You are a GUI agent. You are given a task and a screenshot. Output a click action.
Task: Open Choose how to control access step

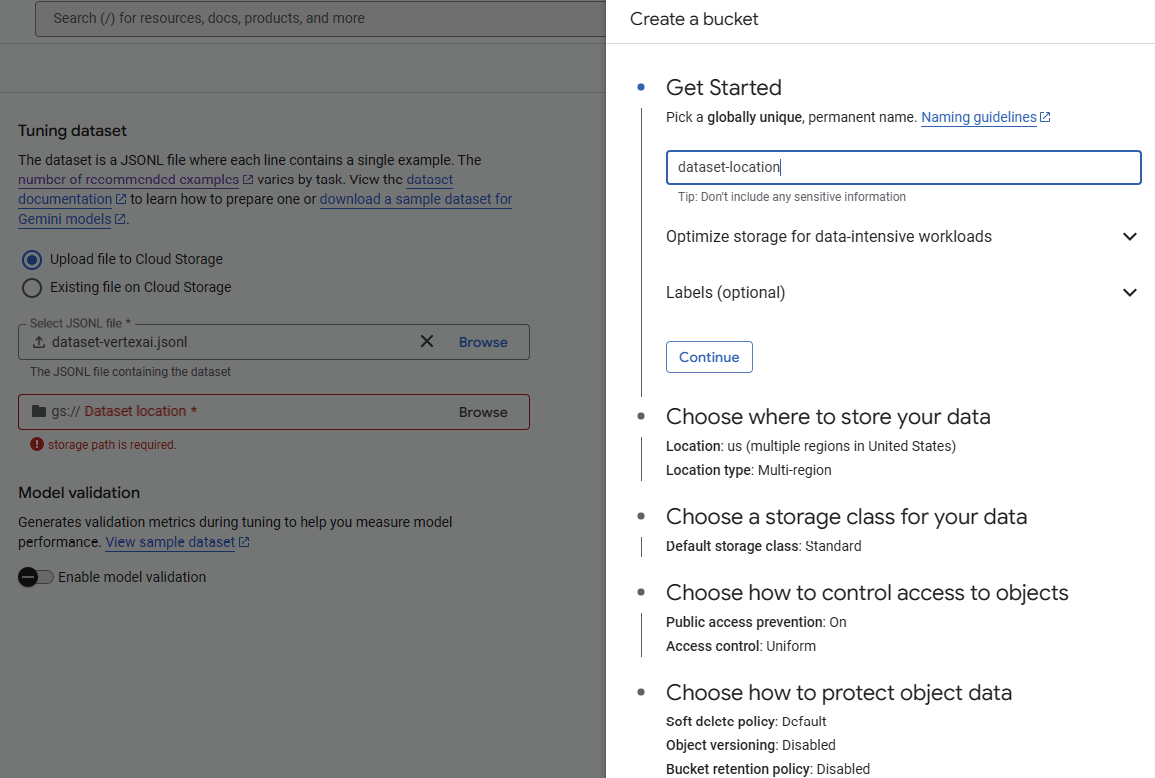click(x=867, y=593)
